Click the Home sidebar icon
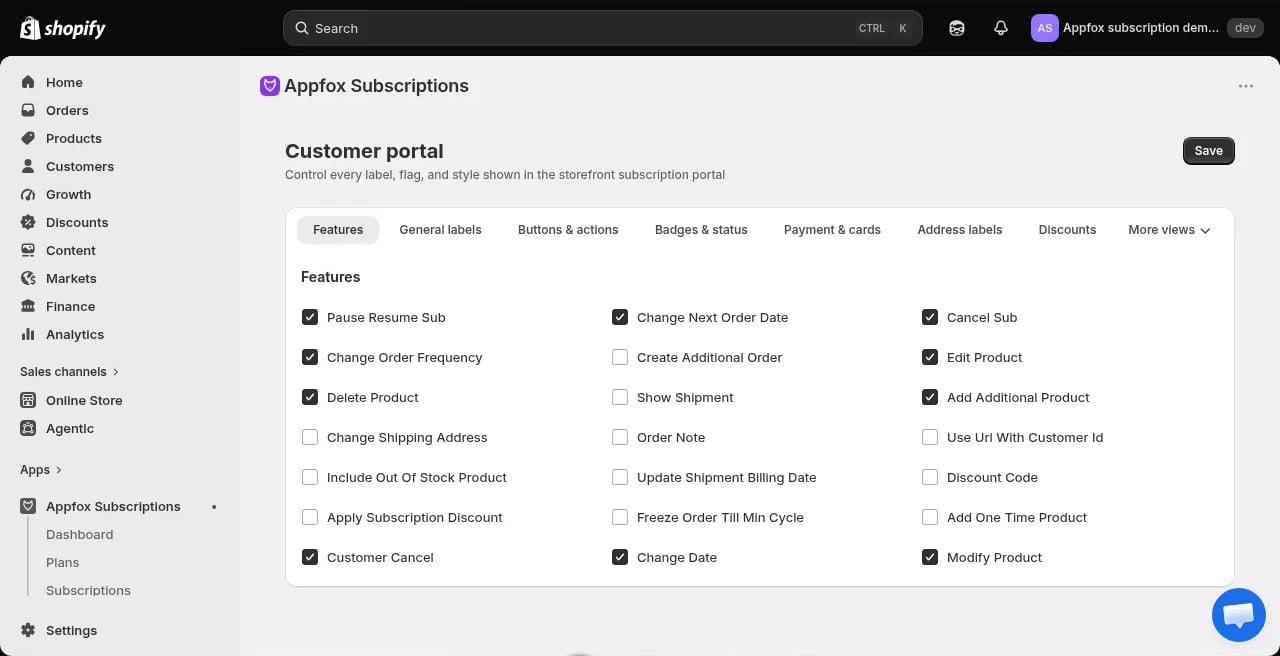The image size is (1280, 656). [x=28, y=82]
